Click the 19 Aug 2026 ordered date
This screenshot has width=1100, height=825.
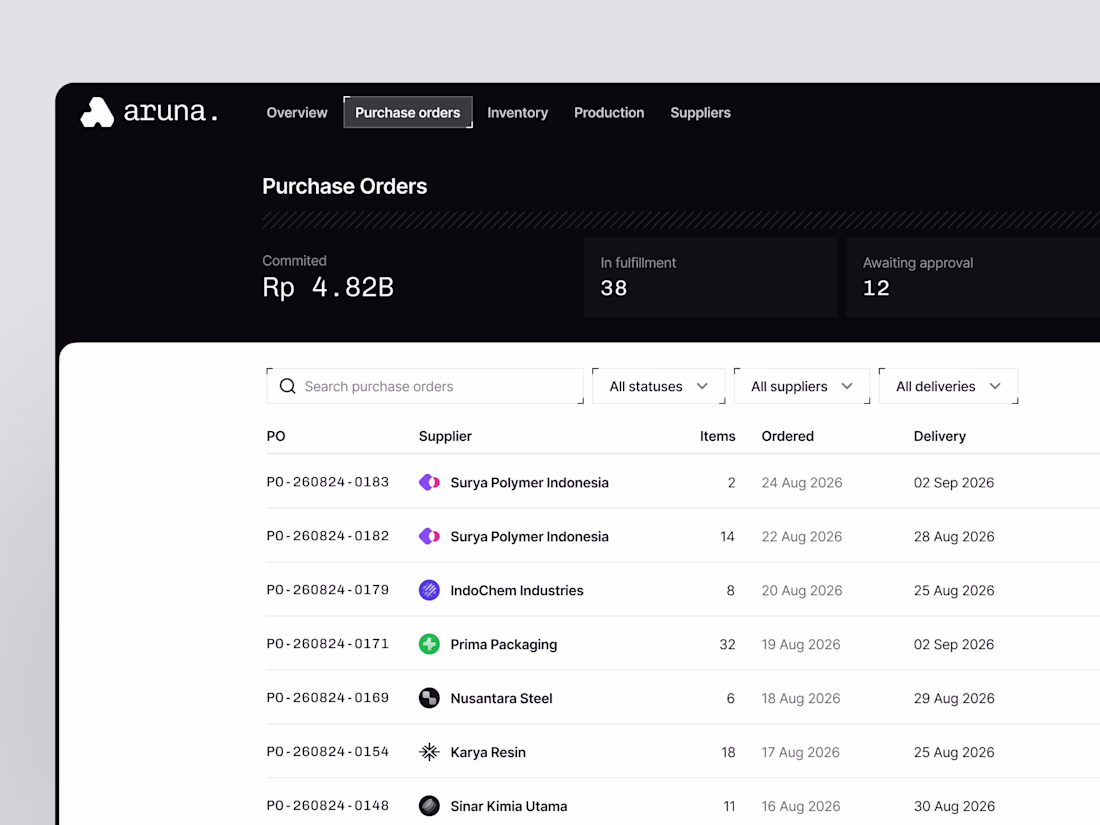(801, 645)
